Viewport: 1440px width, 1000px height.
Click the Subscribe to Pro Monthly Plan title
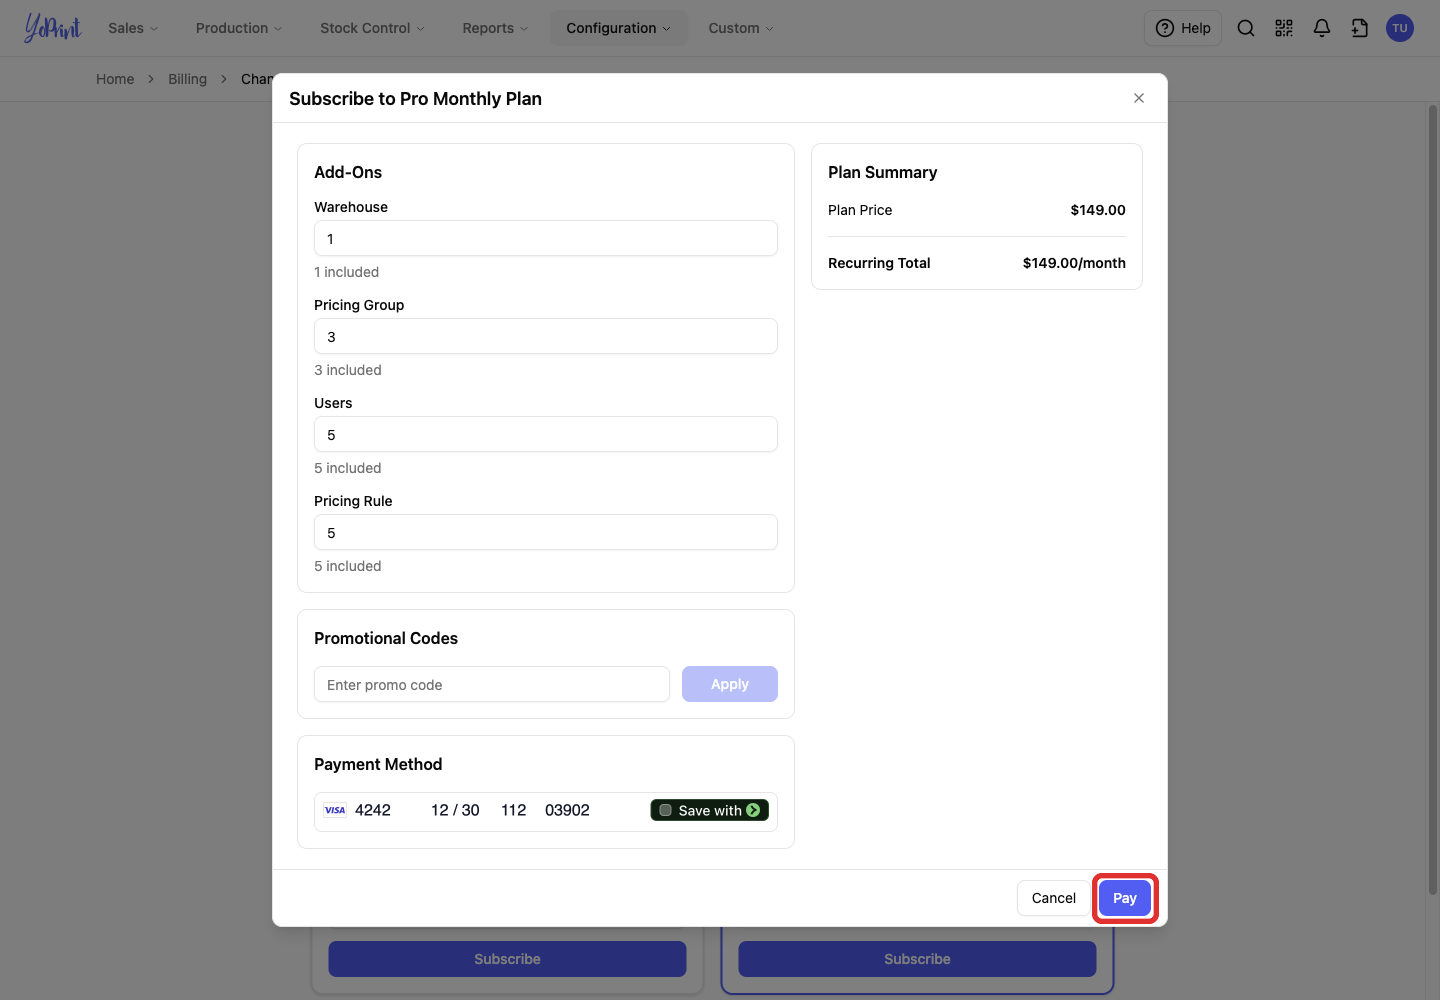coord(415,98)
